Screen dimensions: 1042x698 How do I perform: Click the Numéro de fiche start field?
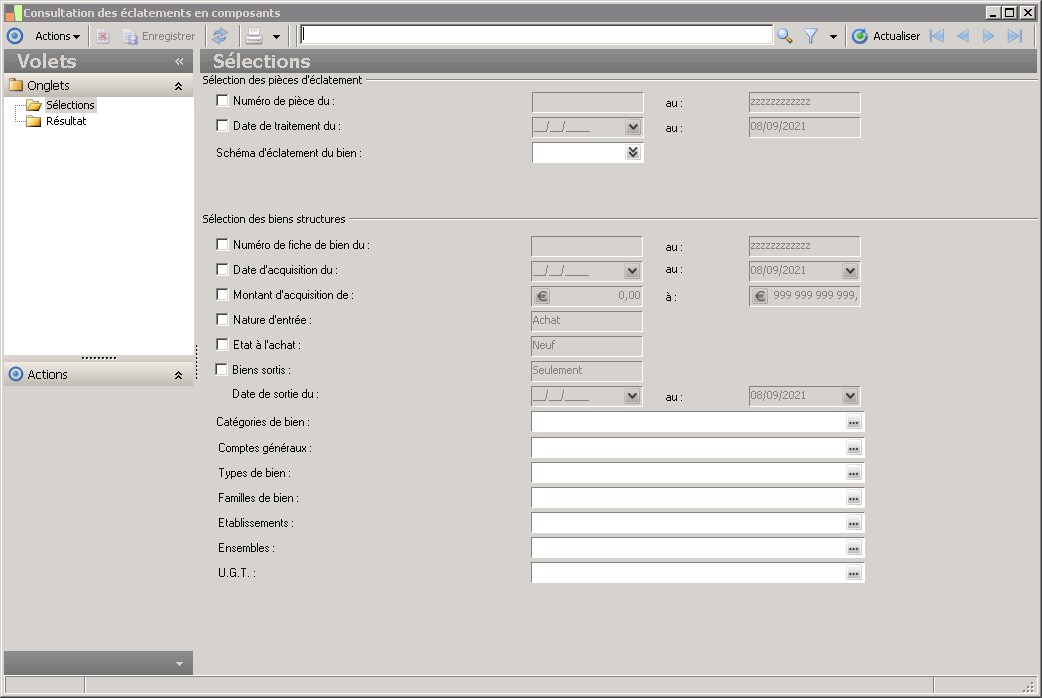587,247
